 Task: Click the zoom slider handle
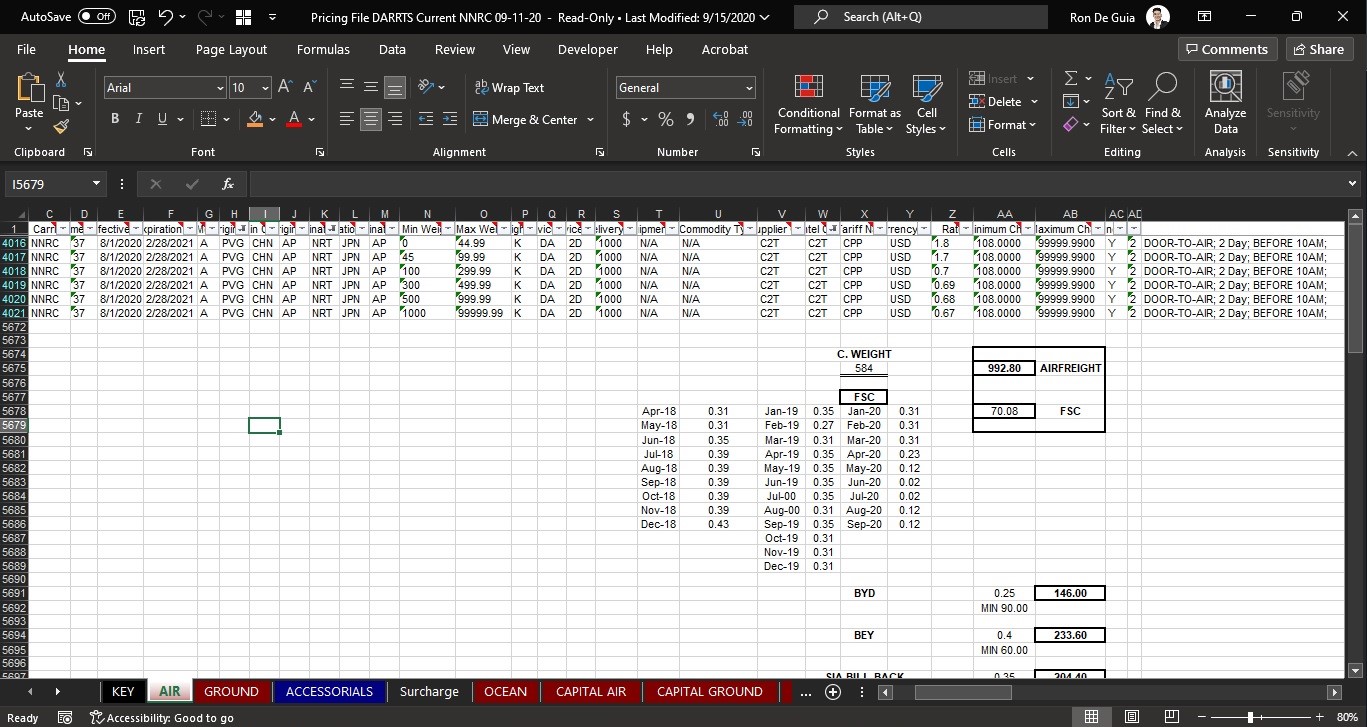click(1250, 717)
